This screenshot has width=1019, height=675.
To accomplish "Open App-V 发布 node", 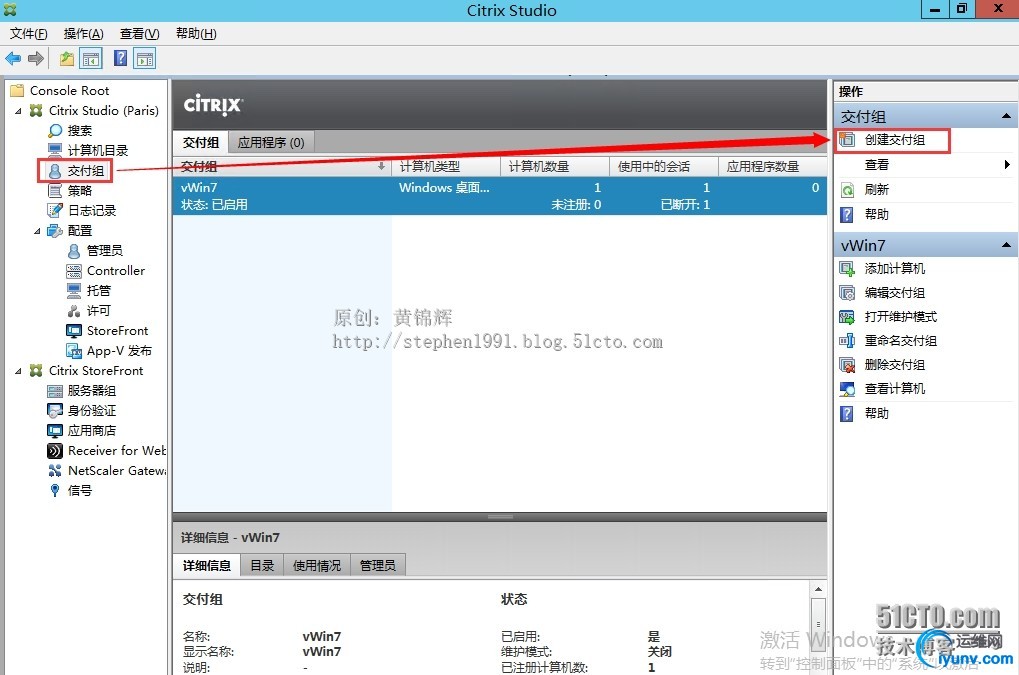I will coord(119,351).
